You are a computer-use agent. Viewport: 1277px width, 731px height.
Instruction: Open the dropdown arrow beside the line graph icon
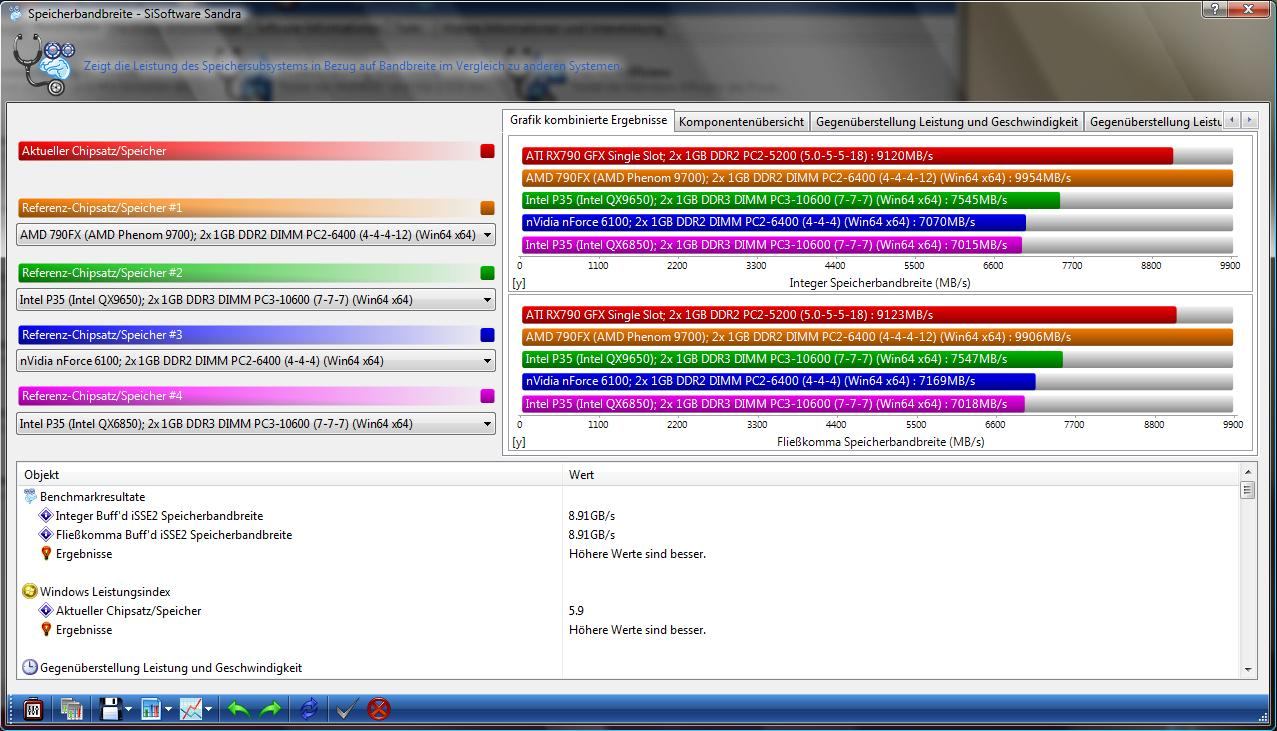pos(208,710)
